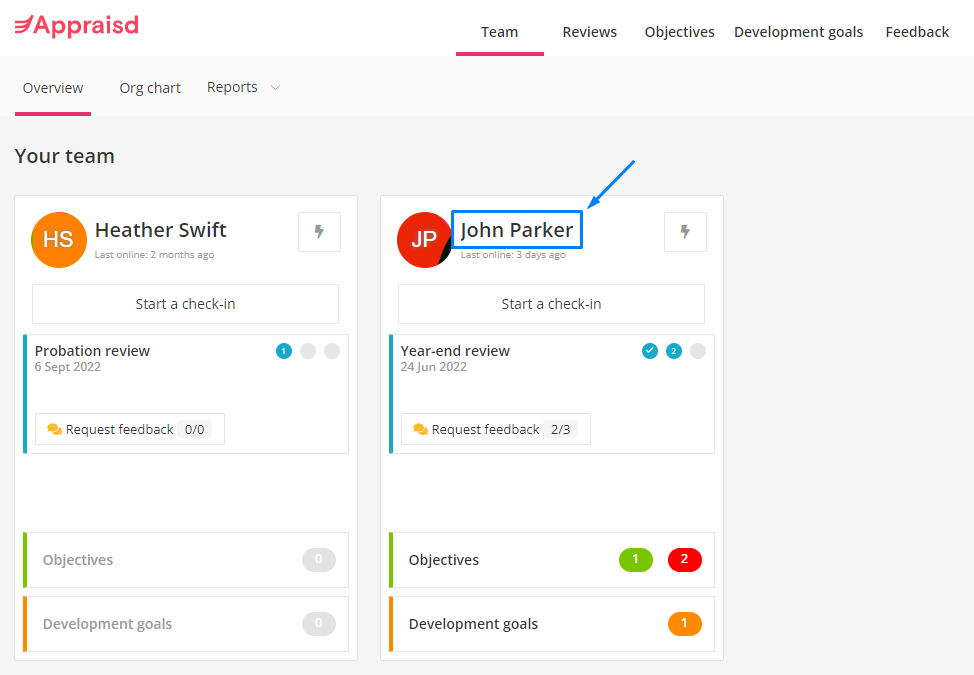
Task: Open John Parker's profile name
Action: [x=517, y=230]
